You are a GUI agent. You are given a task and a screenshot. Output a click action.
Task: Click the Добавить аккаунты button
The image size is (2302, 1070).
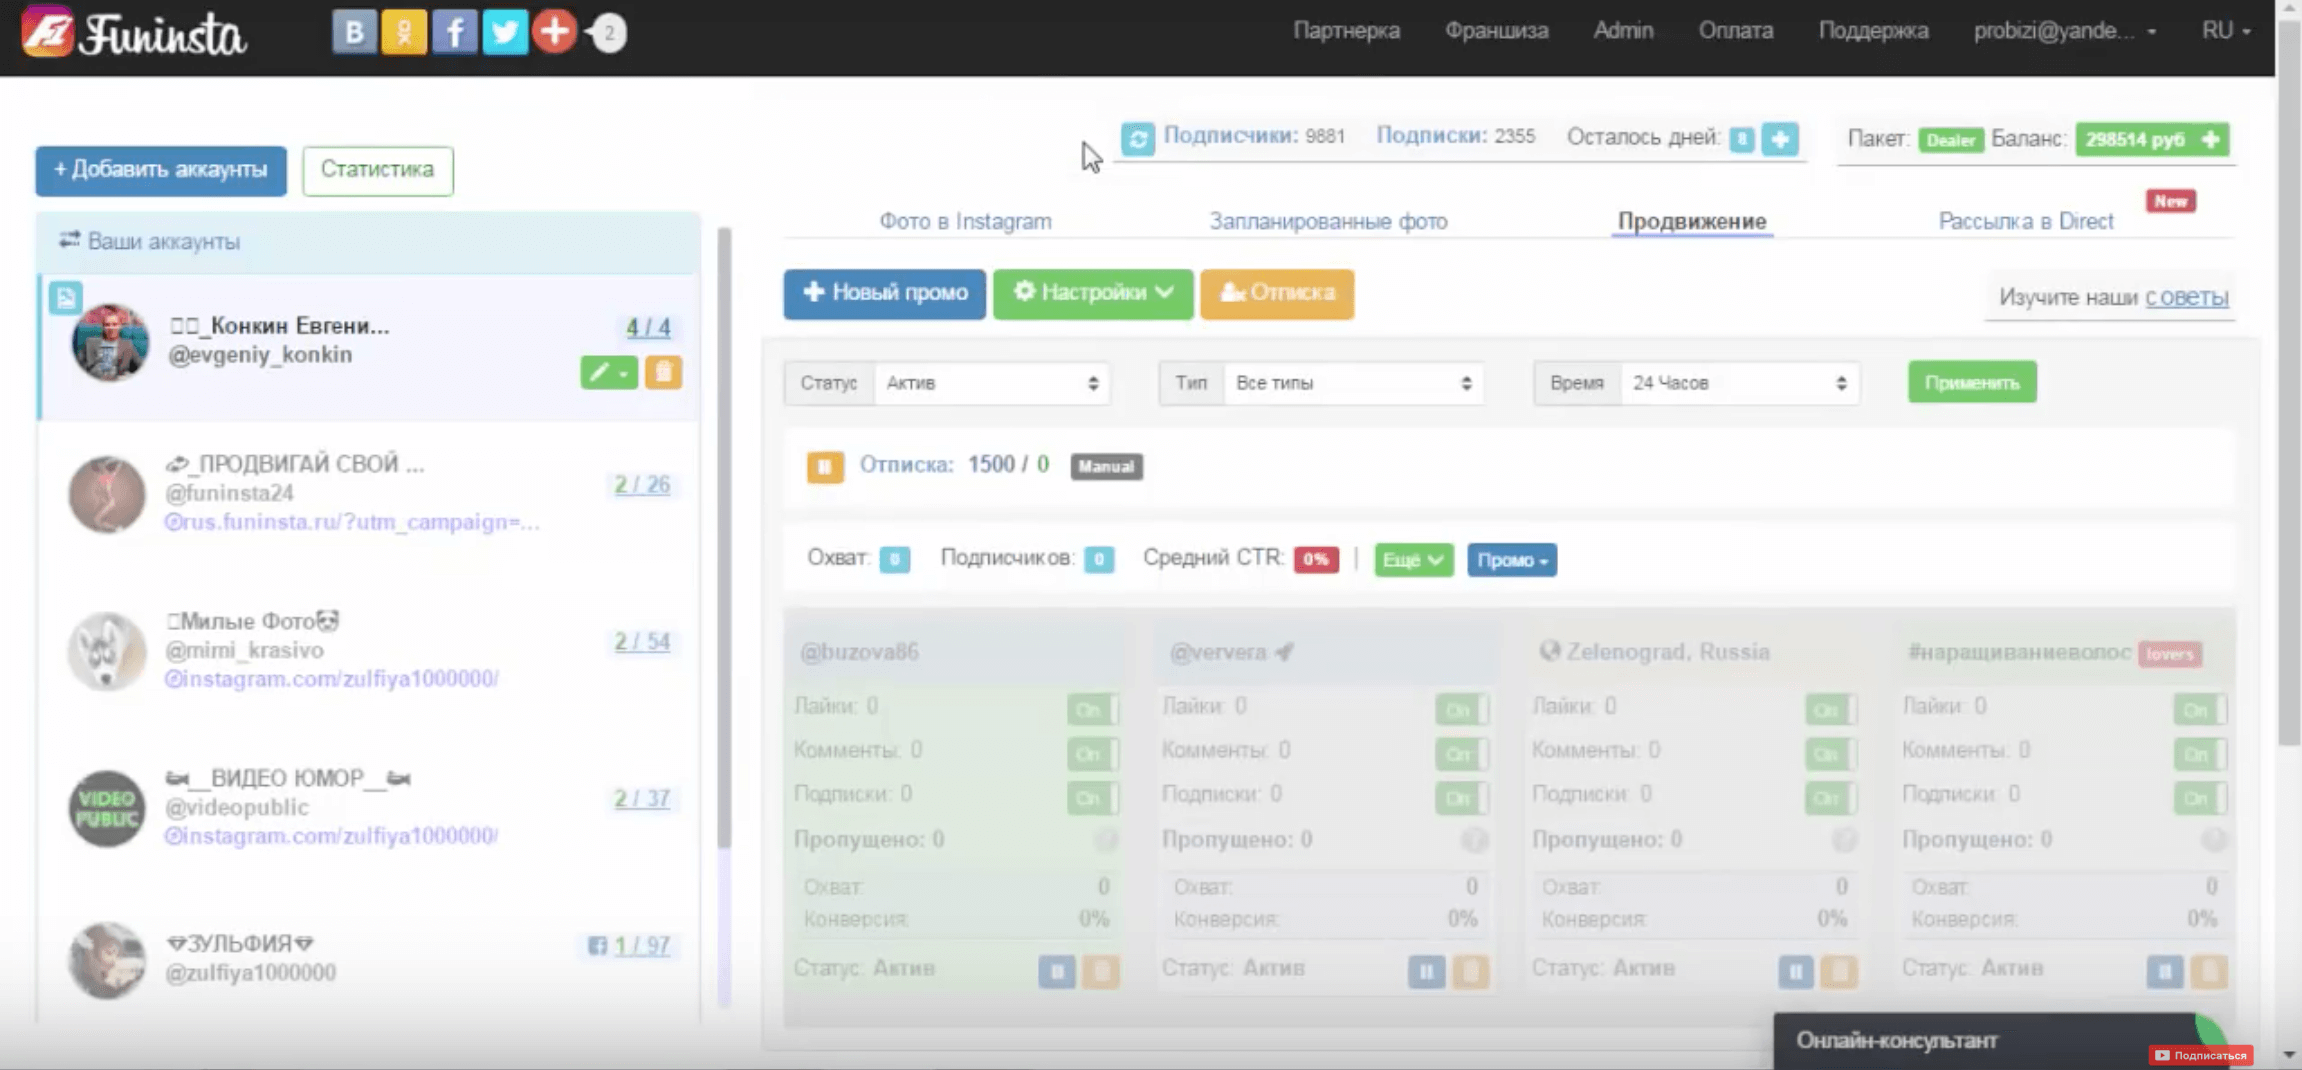pos(161,170)
